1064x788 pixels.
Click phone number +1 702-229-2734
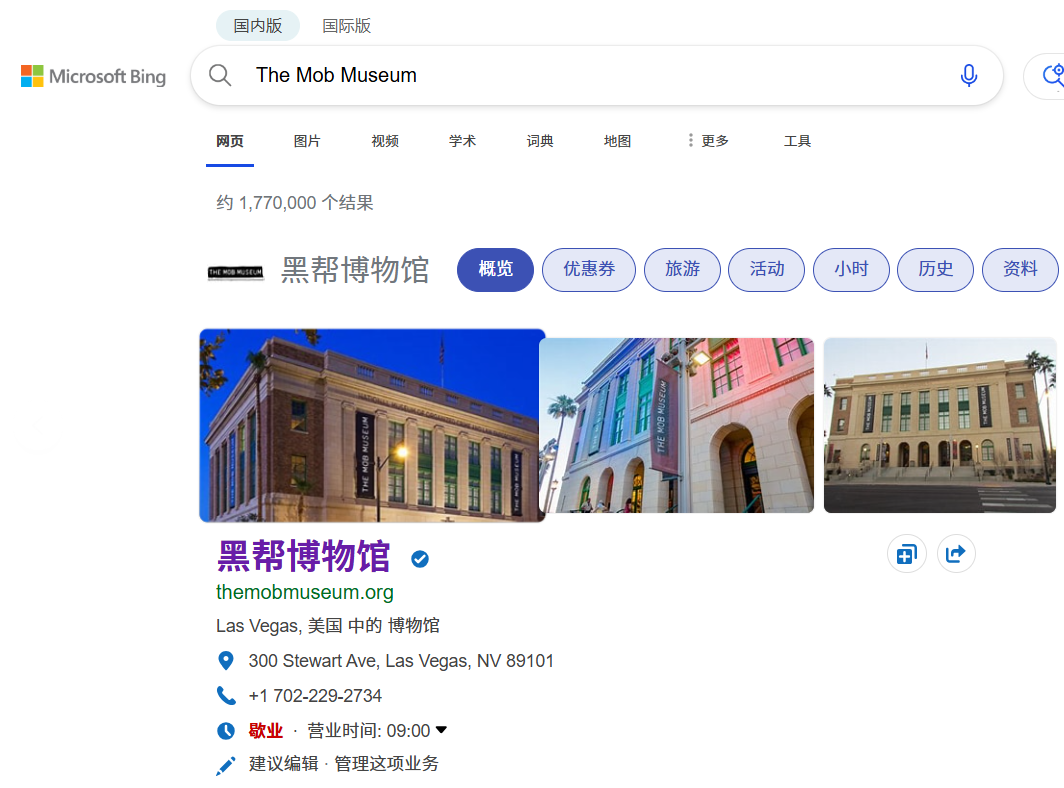(x=315, y=696)
